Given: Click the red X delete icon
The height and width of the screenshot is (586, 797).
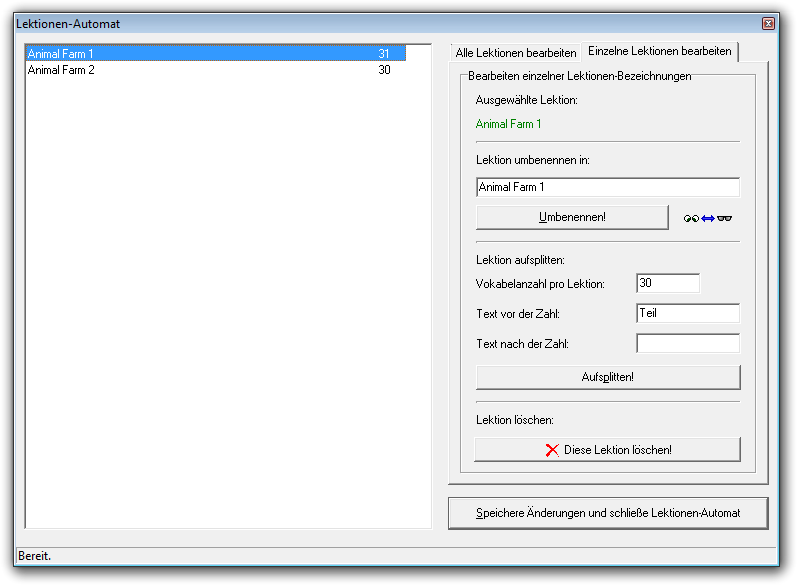Looking at the screenshot, I should pos(552,450).
